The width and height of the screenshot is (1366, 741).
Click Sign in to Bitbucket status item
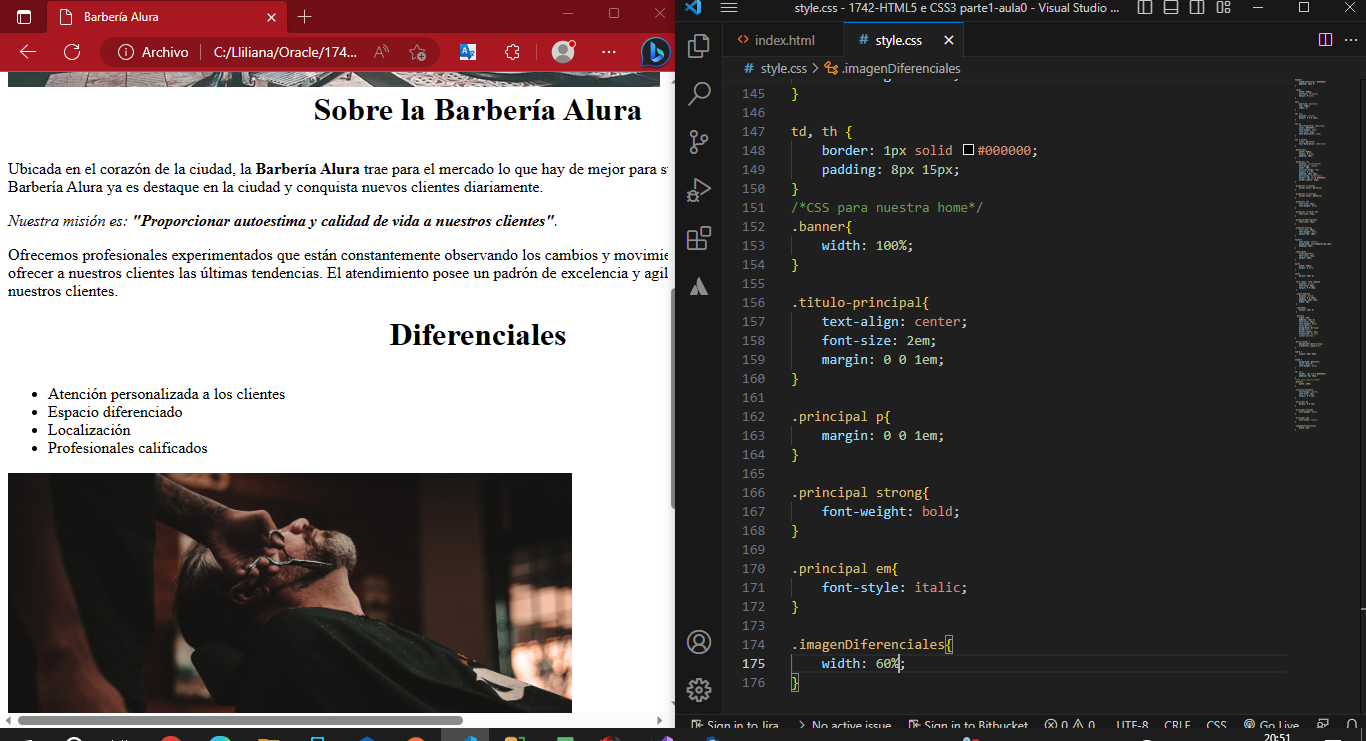point(968,726)
